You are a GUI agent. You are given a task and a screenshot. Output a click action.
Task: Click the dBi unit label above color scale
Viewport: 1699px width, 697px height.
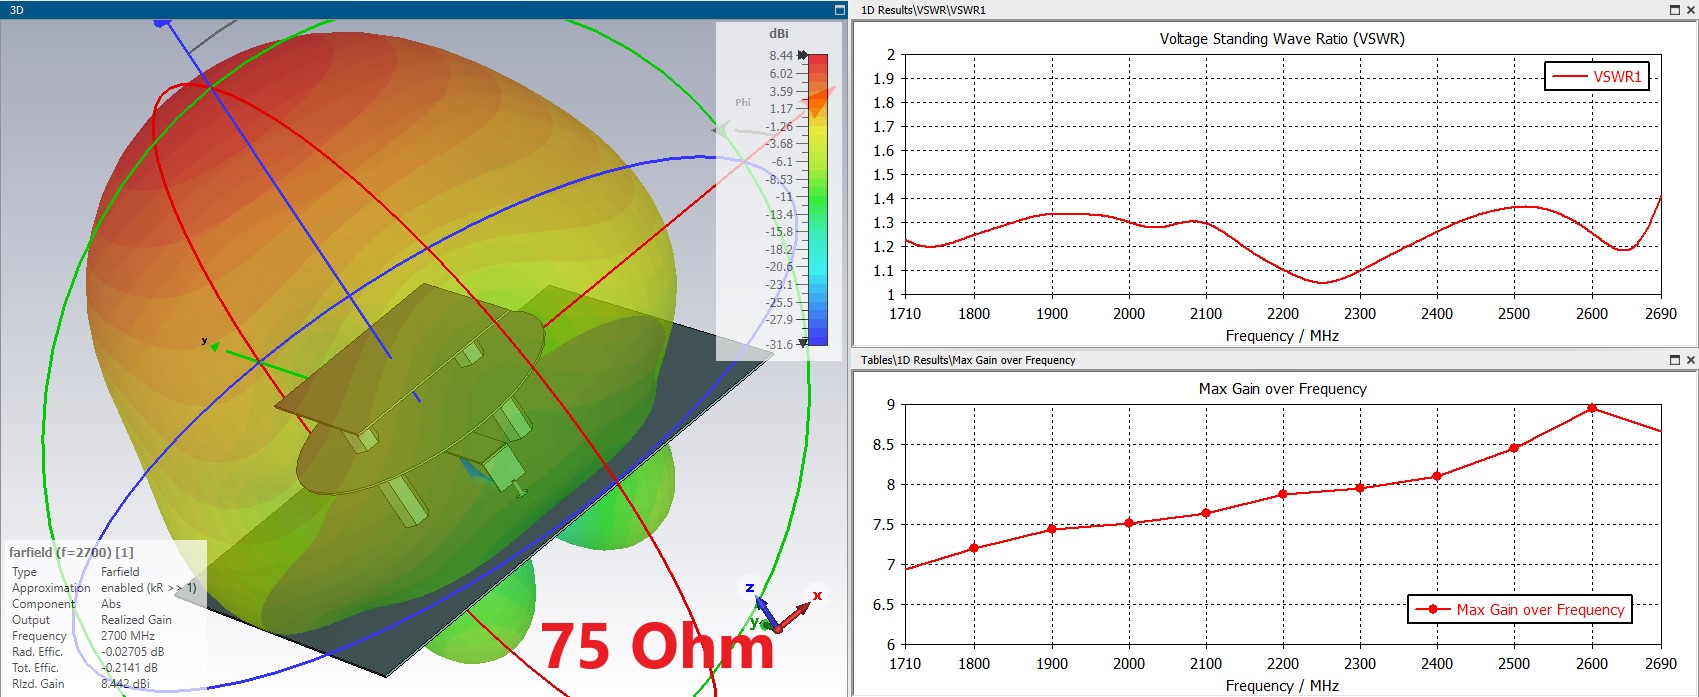click(x=778, y=34)
